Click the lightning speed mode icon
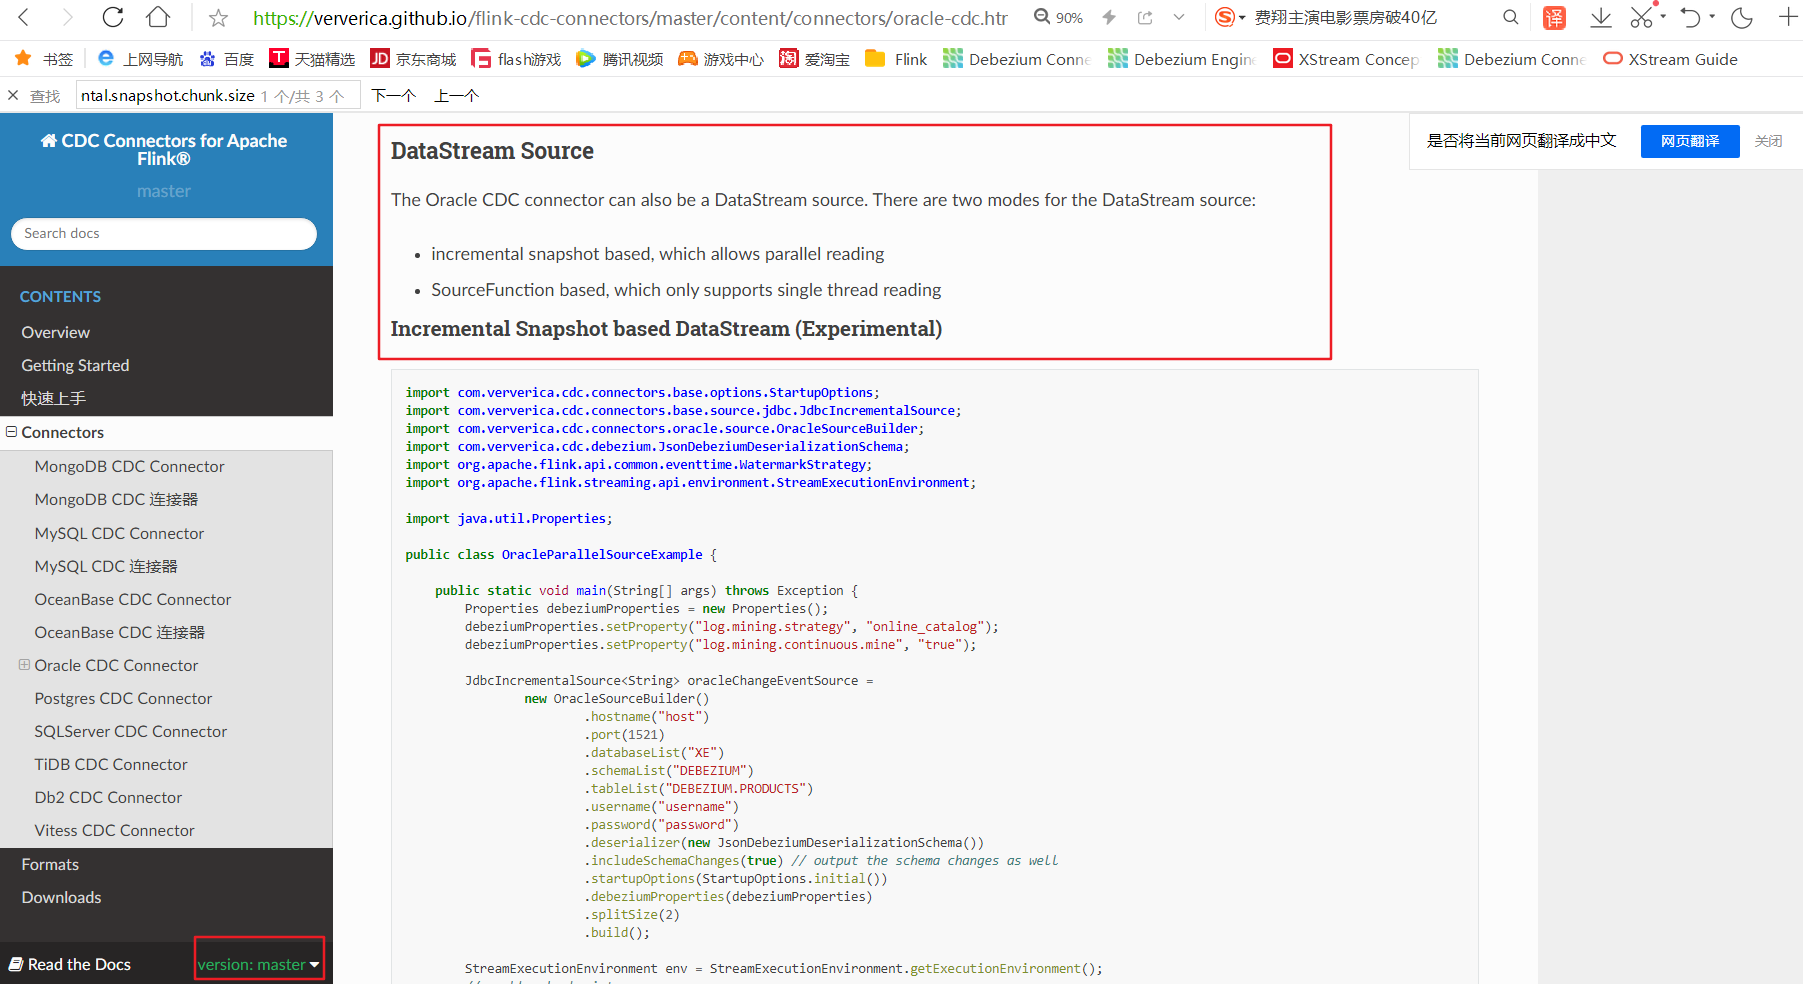Screen dimensions: 1803x984 coord(1109,17)
